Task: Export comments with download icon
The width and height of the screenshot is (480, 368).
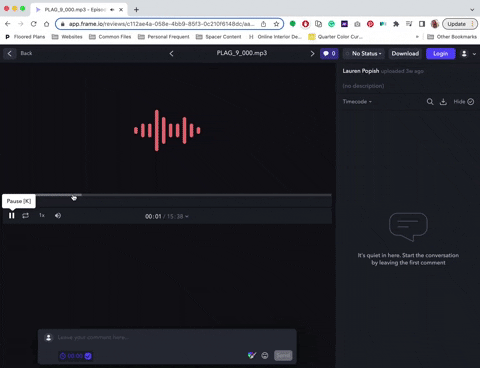Action: pyautogui.click(x=443, y=102)
